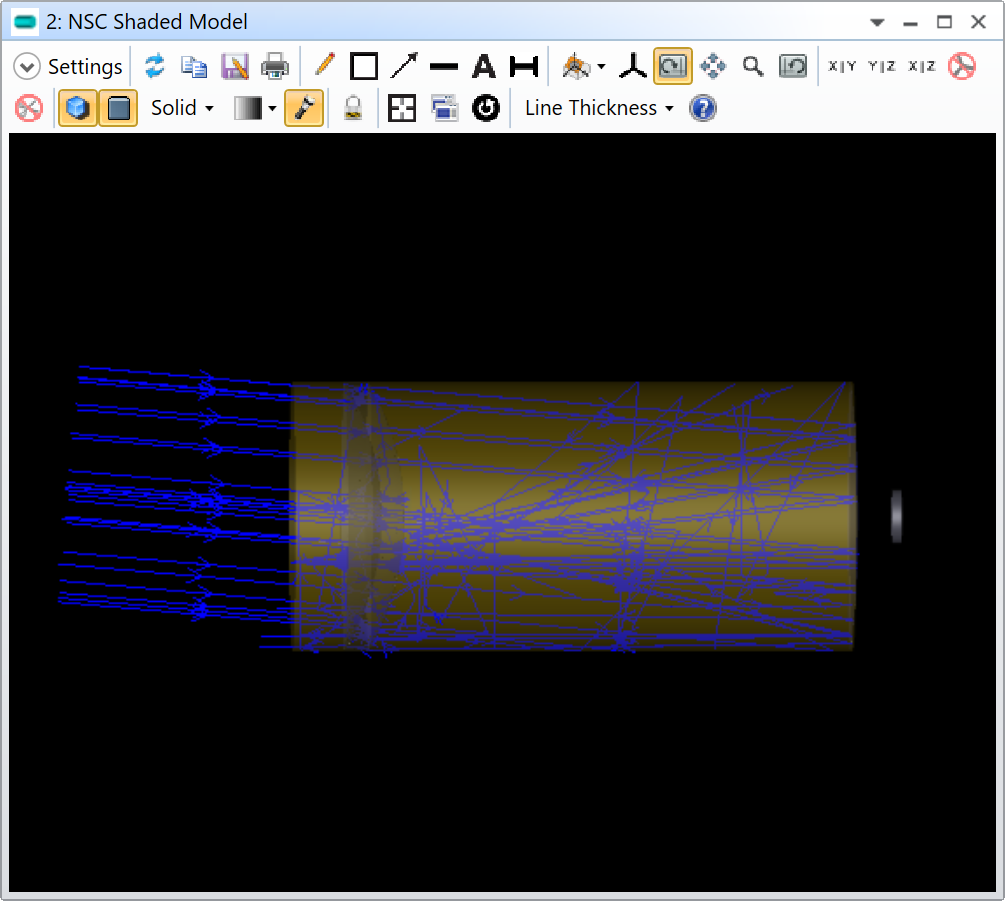Switch to the Y|Z plane view

pos(881,66)
